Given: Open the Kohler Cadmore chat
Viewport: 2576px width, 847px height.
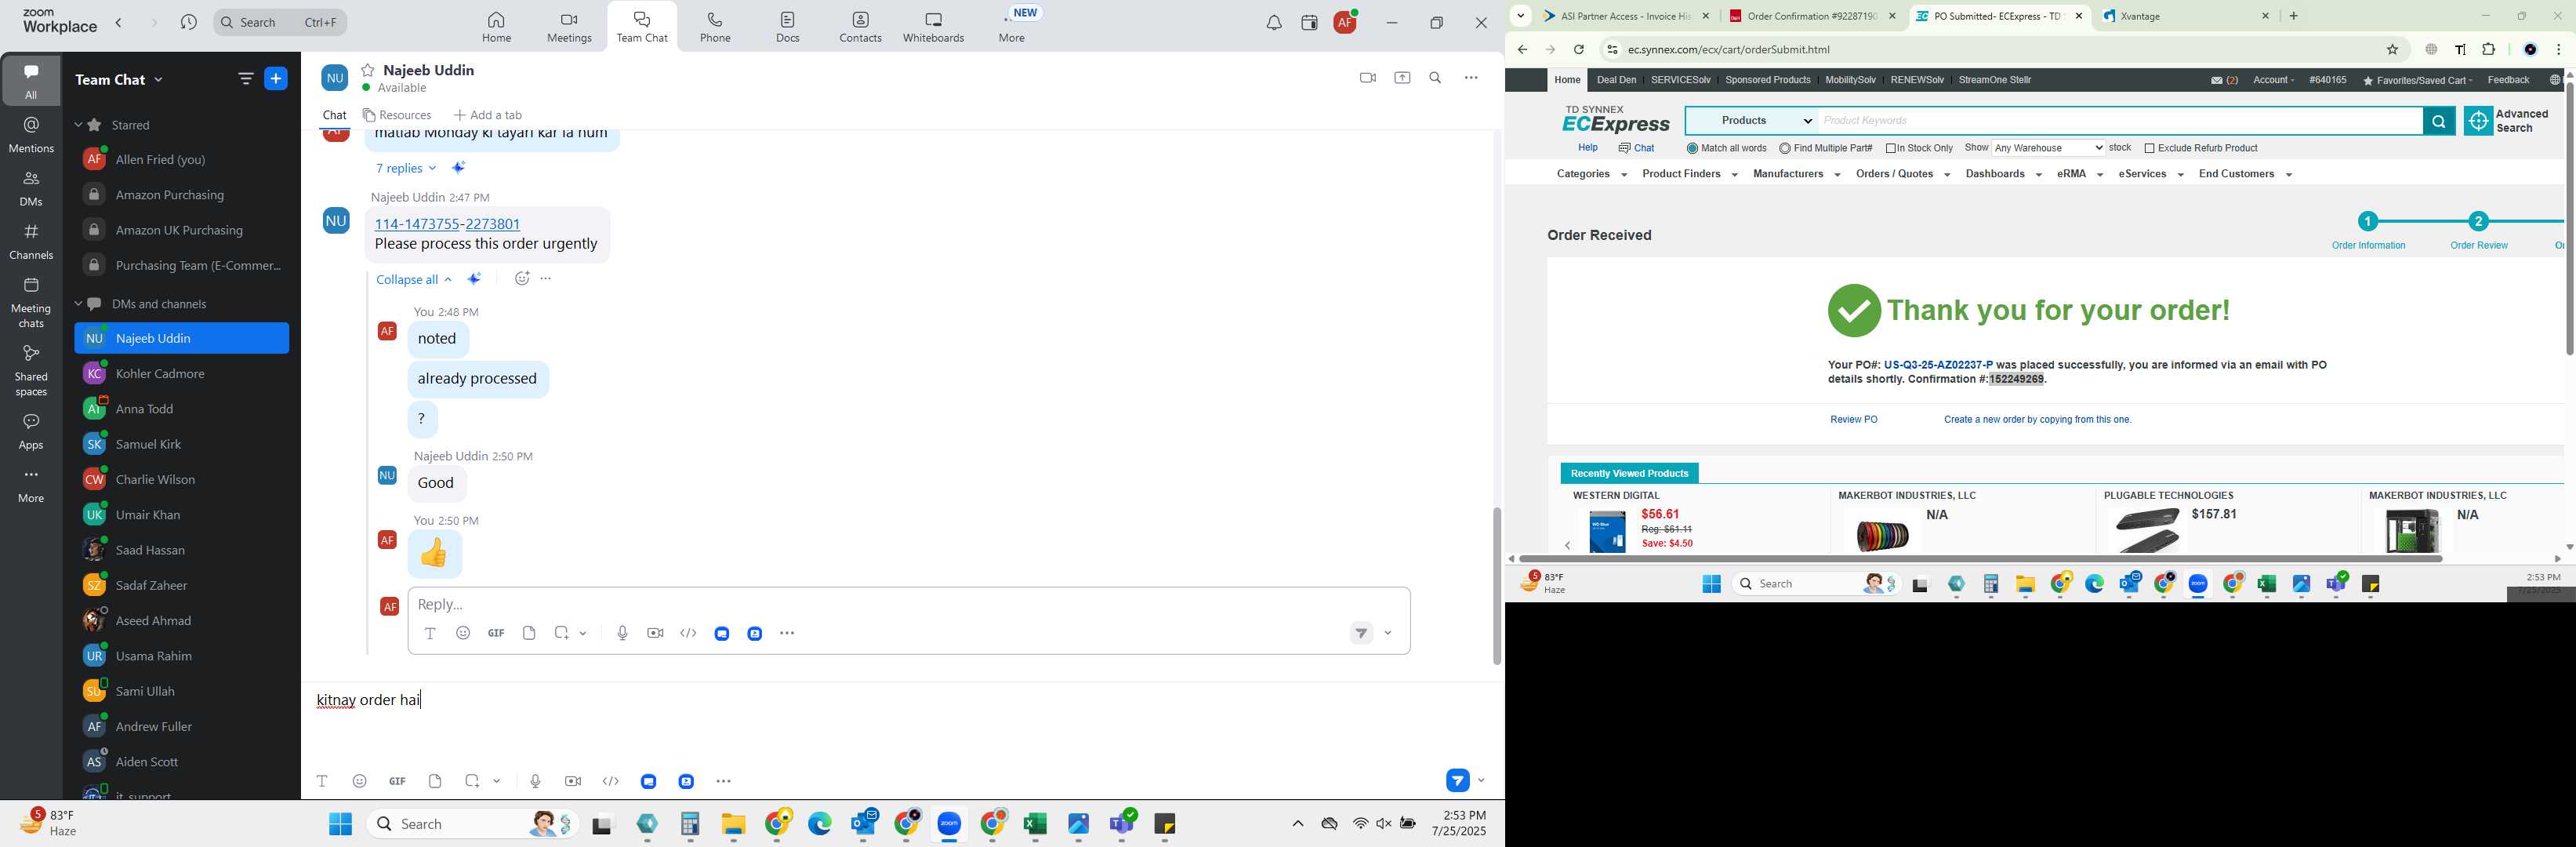Looking at the screenshot, I should point(181,374).
